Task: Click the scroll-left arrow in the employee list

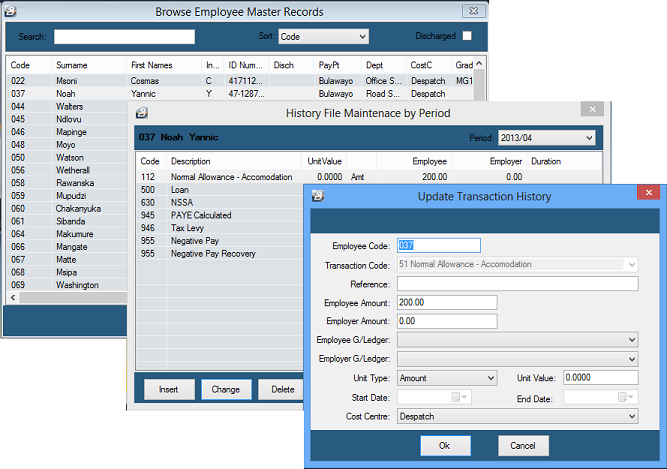Action: [13, 298]
